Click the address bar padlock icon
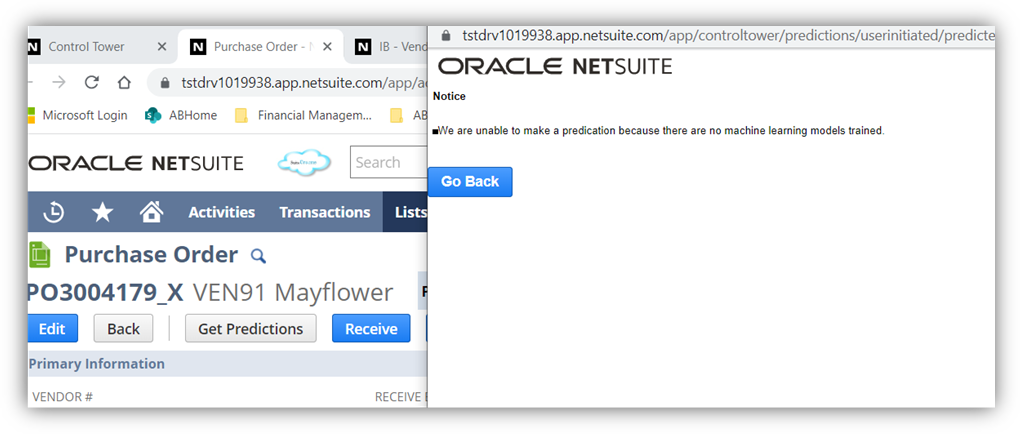This screenshot has height=434, width=1020. [165, 83]
